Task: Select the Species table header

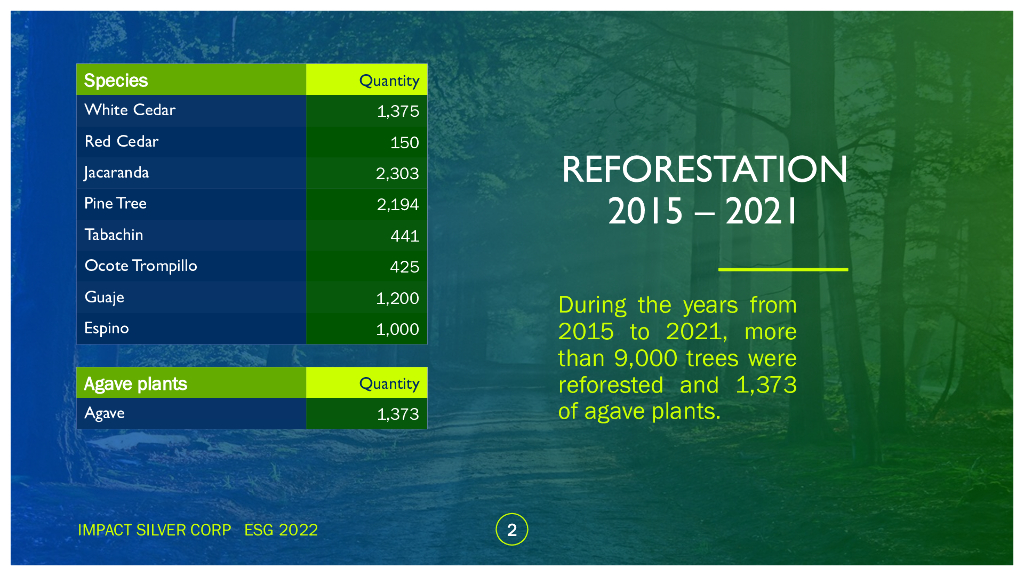Action: coord(191,80)
